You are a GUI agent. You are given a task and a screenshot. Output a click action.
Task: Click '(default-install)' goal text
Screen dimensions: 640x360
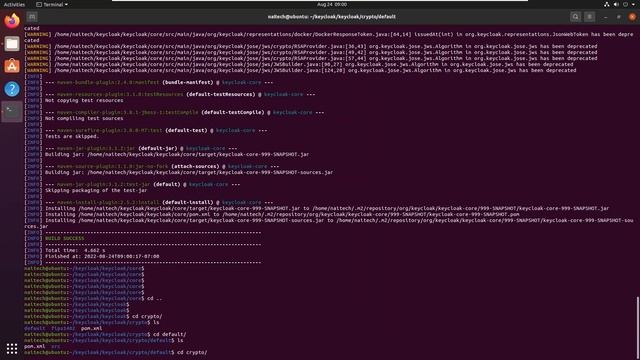pyautogui.click(x=188, y=202)
